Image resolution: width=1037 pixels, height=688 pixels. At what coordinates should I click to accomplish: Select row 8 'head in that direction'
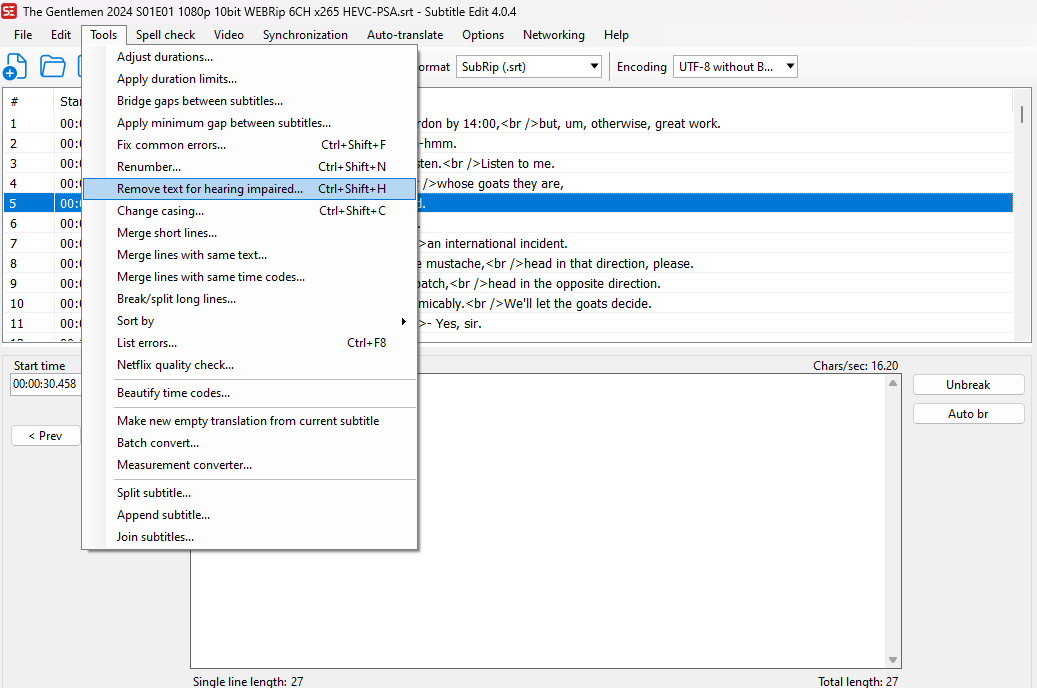click(508, 263)
